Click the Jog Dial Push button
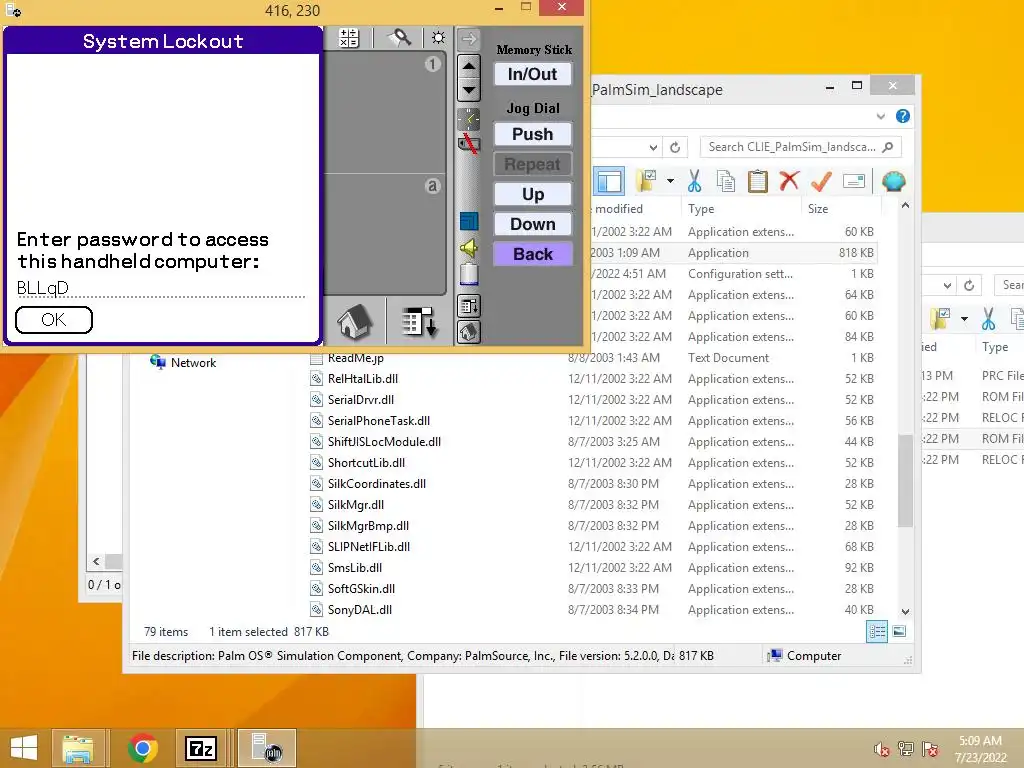This screenshot has height=768, width=1024. [533, 134]
